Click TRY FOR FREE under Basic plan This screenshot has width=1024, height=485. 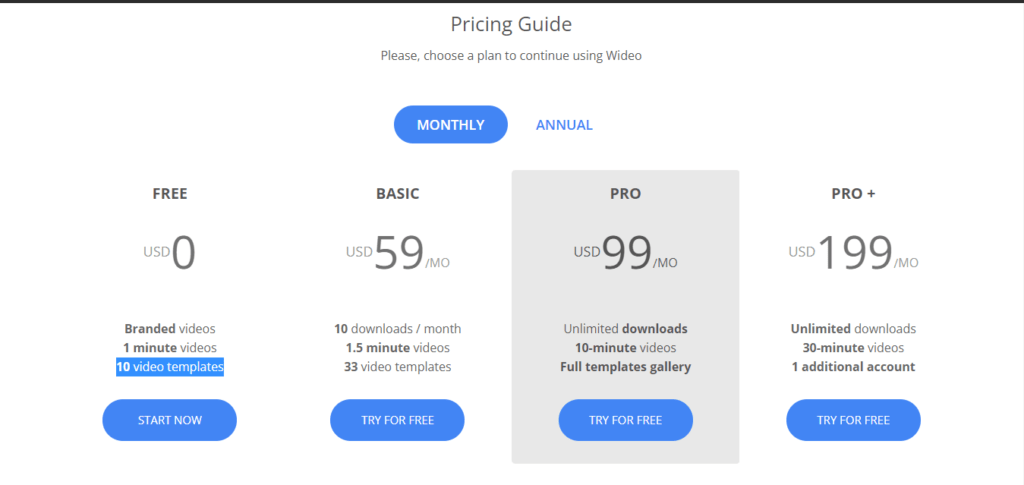click(397, 420)
